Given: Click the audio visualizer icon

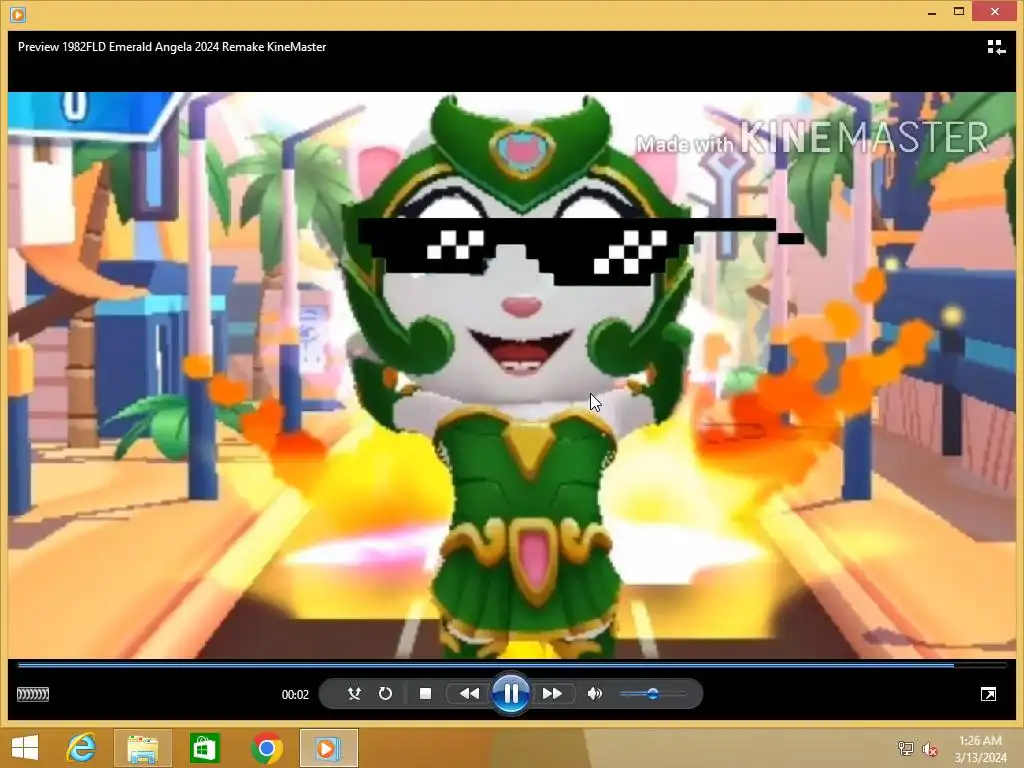Looking at the screenshot, I should (x=33, y=694).
